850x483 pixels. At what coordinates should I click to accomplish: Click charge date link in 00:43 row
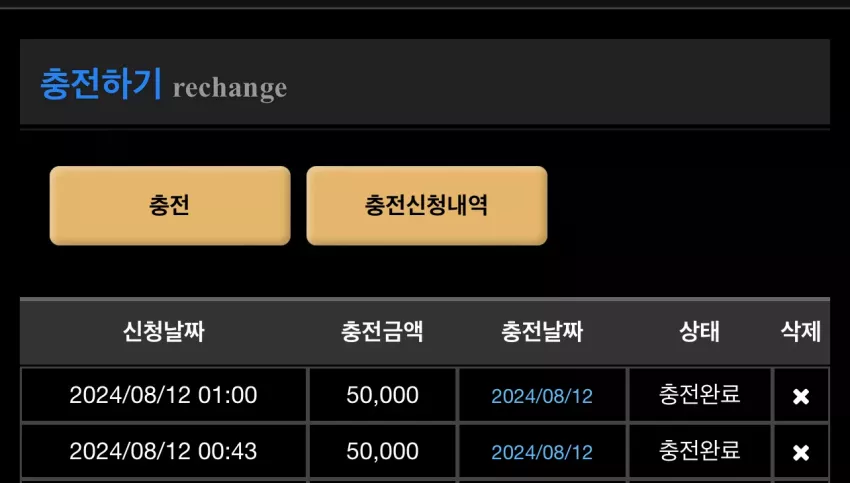542,453
